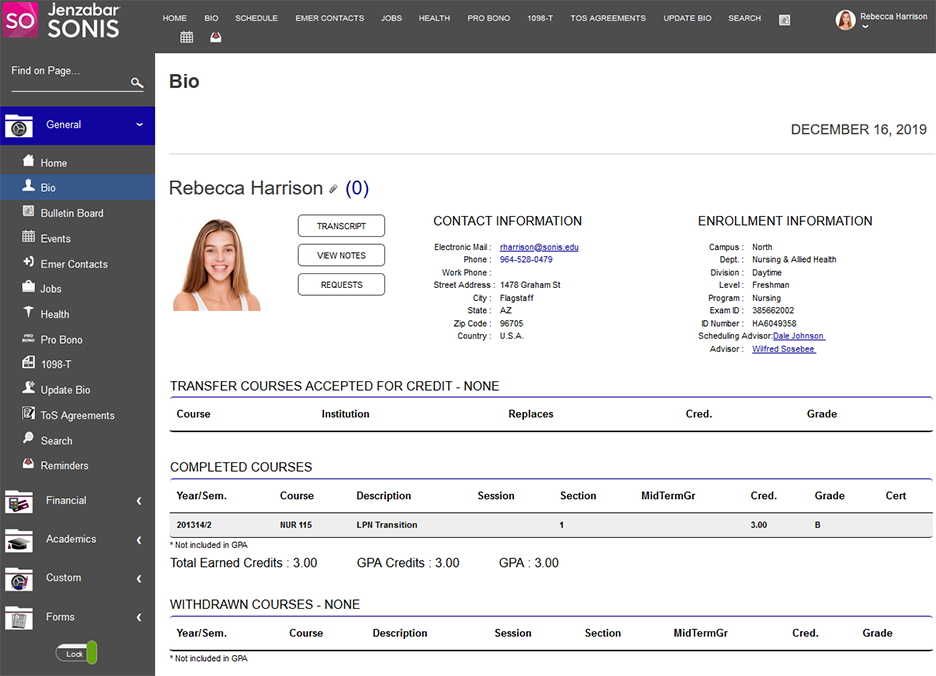Select Pro Bono in the top menu
This screenshot has width=936, height=676.
pyautogui.click(x=488, y=18)
